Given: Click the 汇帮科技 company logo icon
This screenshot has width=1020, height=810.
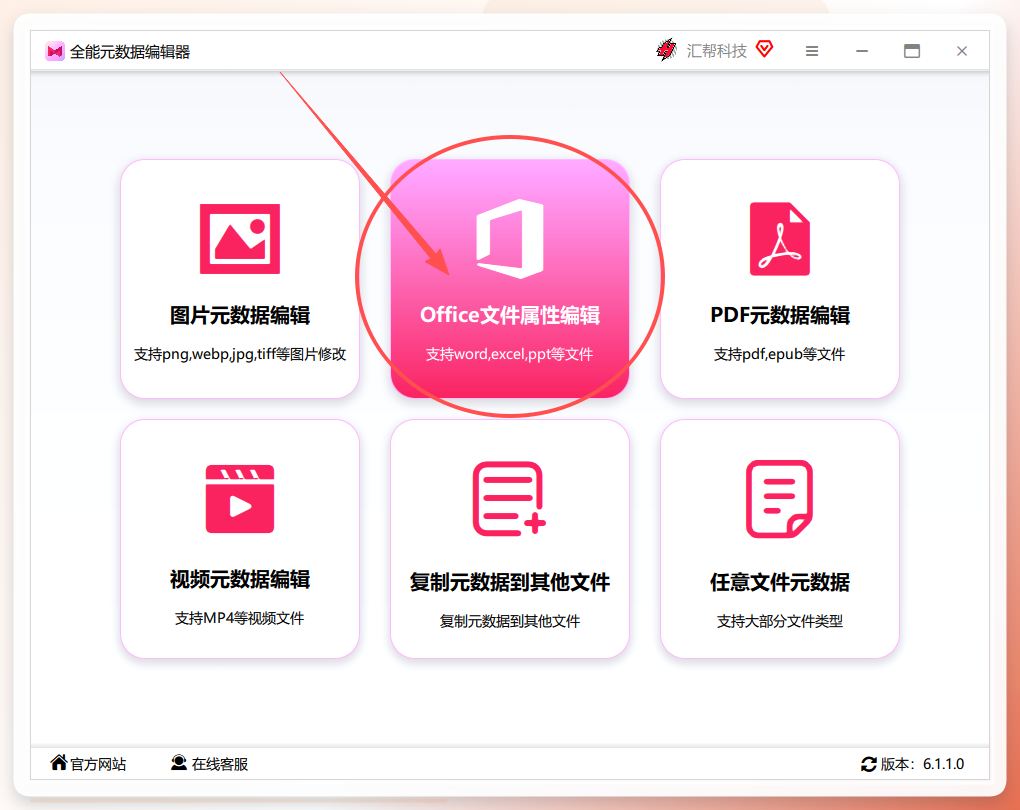Looking at the screenshot, I should tap(667, 50).
